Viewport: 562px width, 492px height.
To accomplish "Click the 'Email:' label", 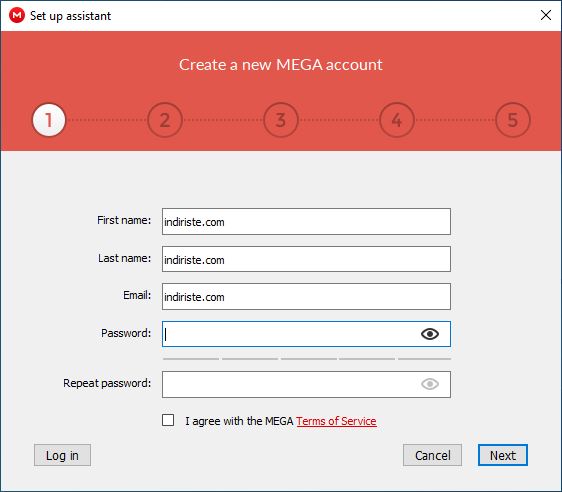I will click(137, 295).
